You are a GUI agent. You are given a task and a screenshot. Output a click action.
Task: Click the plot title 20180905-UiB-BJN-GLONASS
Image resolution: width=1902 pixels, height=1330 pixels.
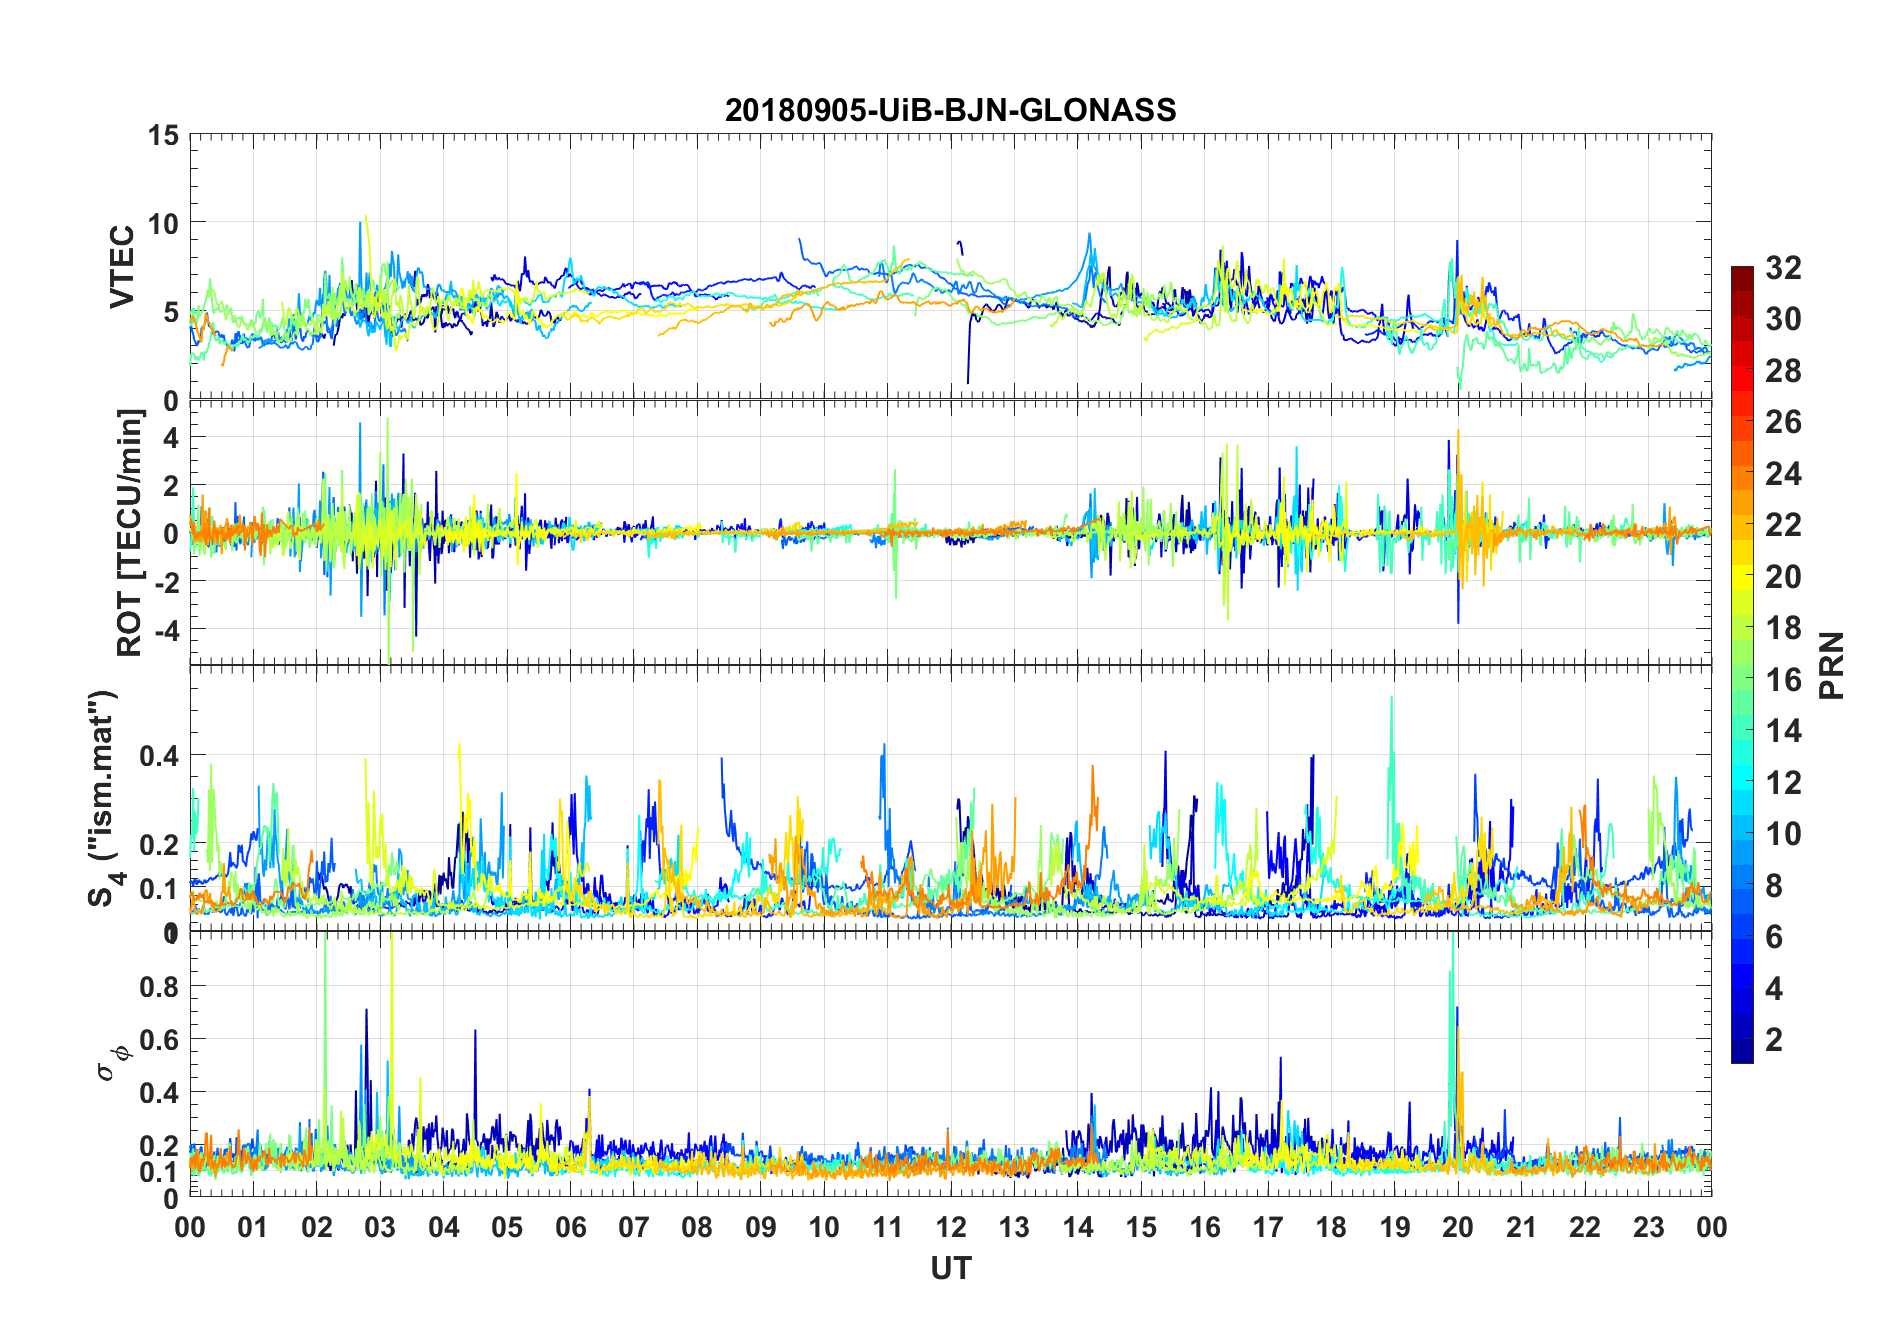tap(950, 110)
